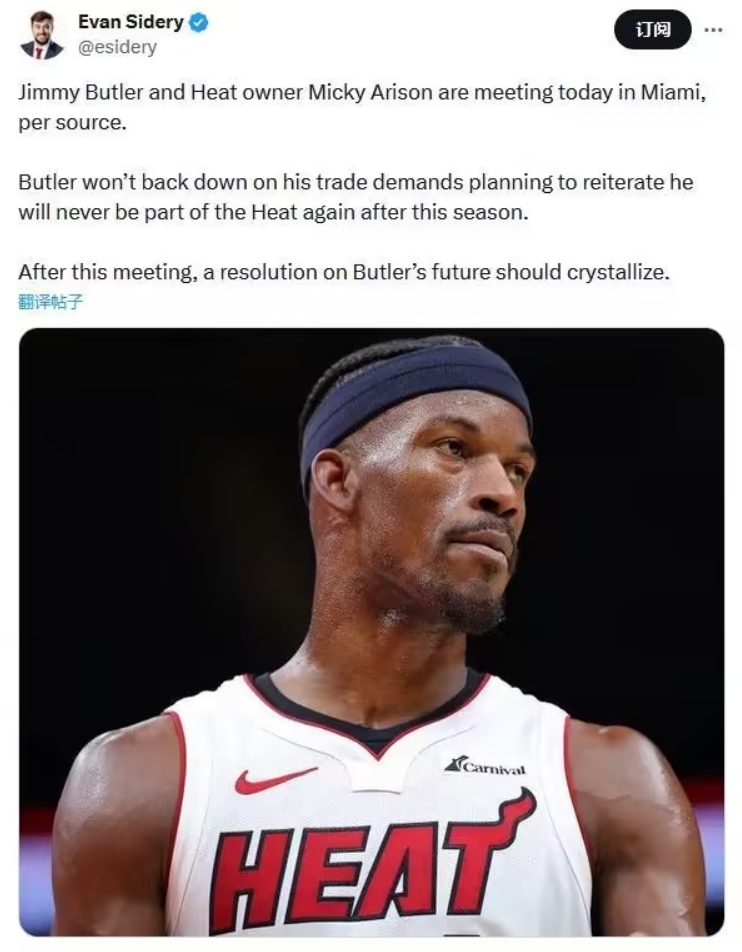Click the blue verified badge
Image resolution: width=742 pixels, height=952 pixels.
pos(199,23)
